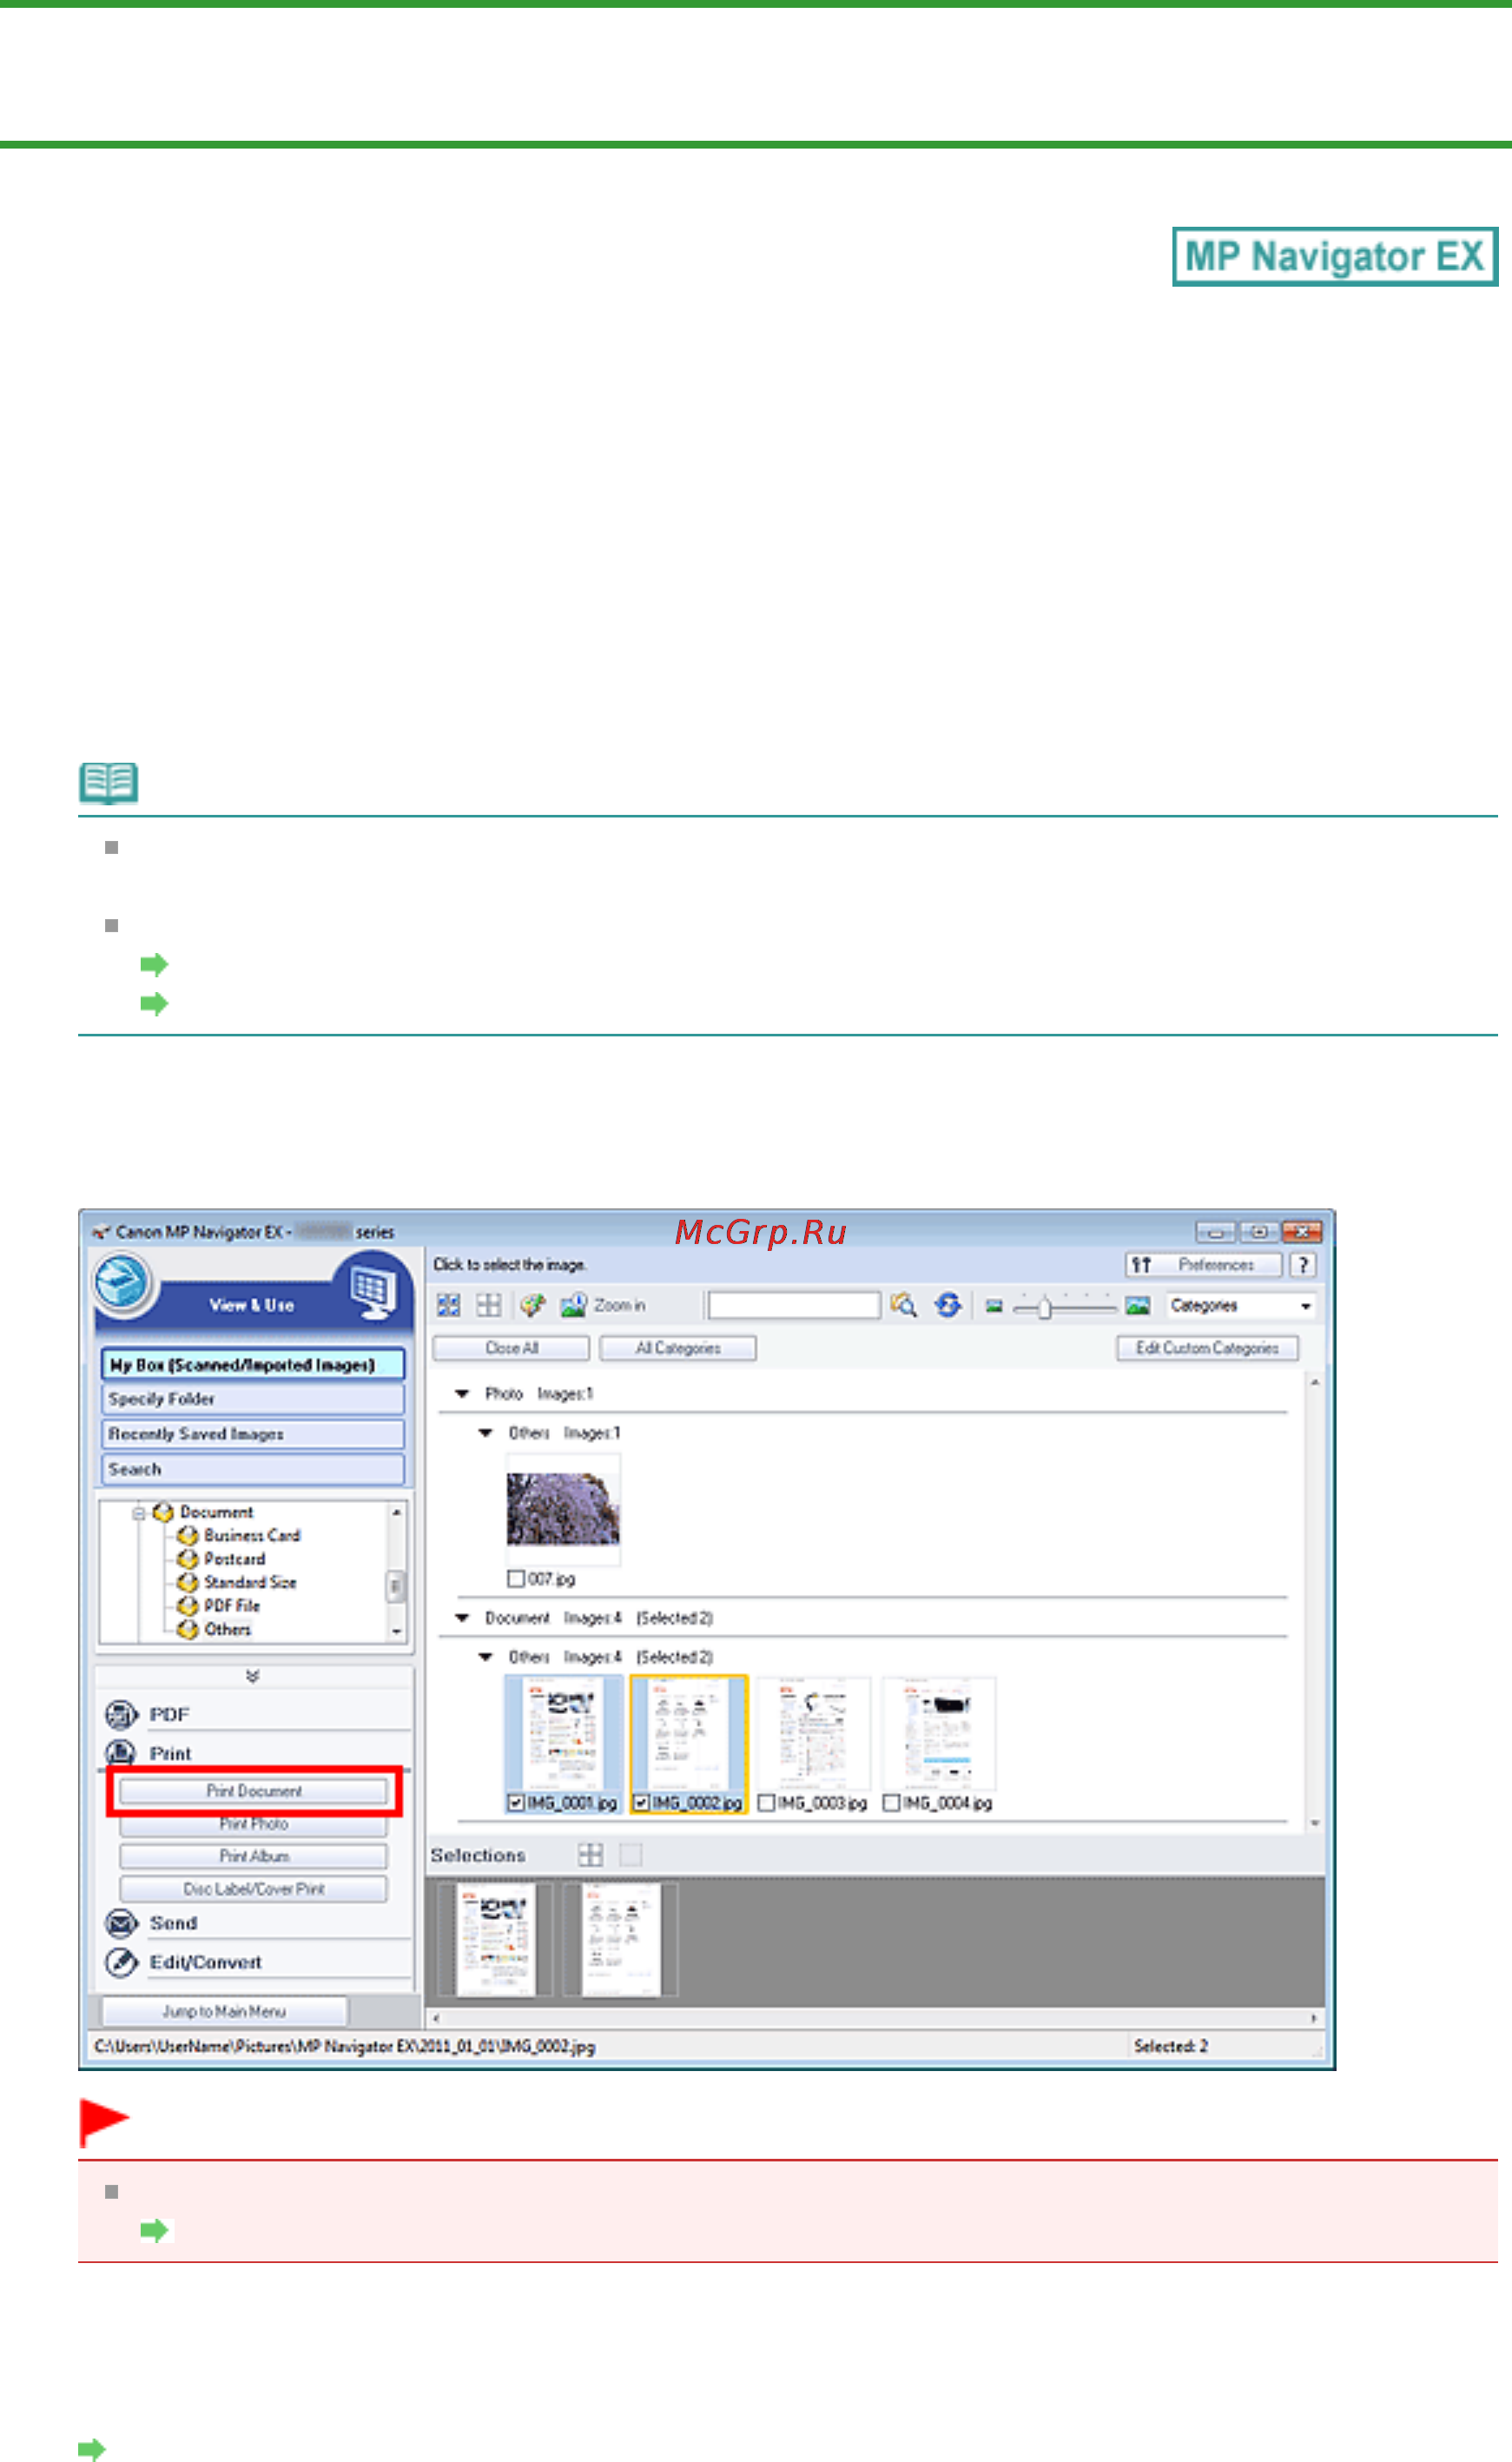Click the search text input field

[x=794, y=1305]
